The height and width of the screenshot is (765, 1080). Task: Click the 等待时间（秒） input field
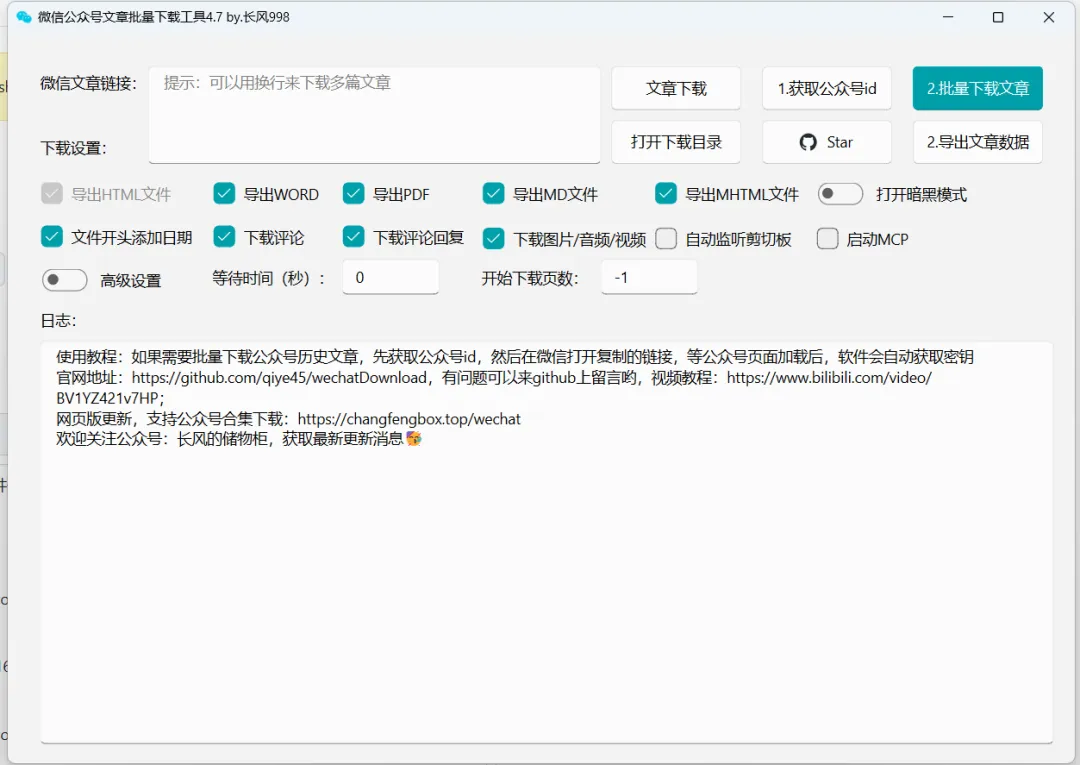coord(391,277)
